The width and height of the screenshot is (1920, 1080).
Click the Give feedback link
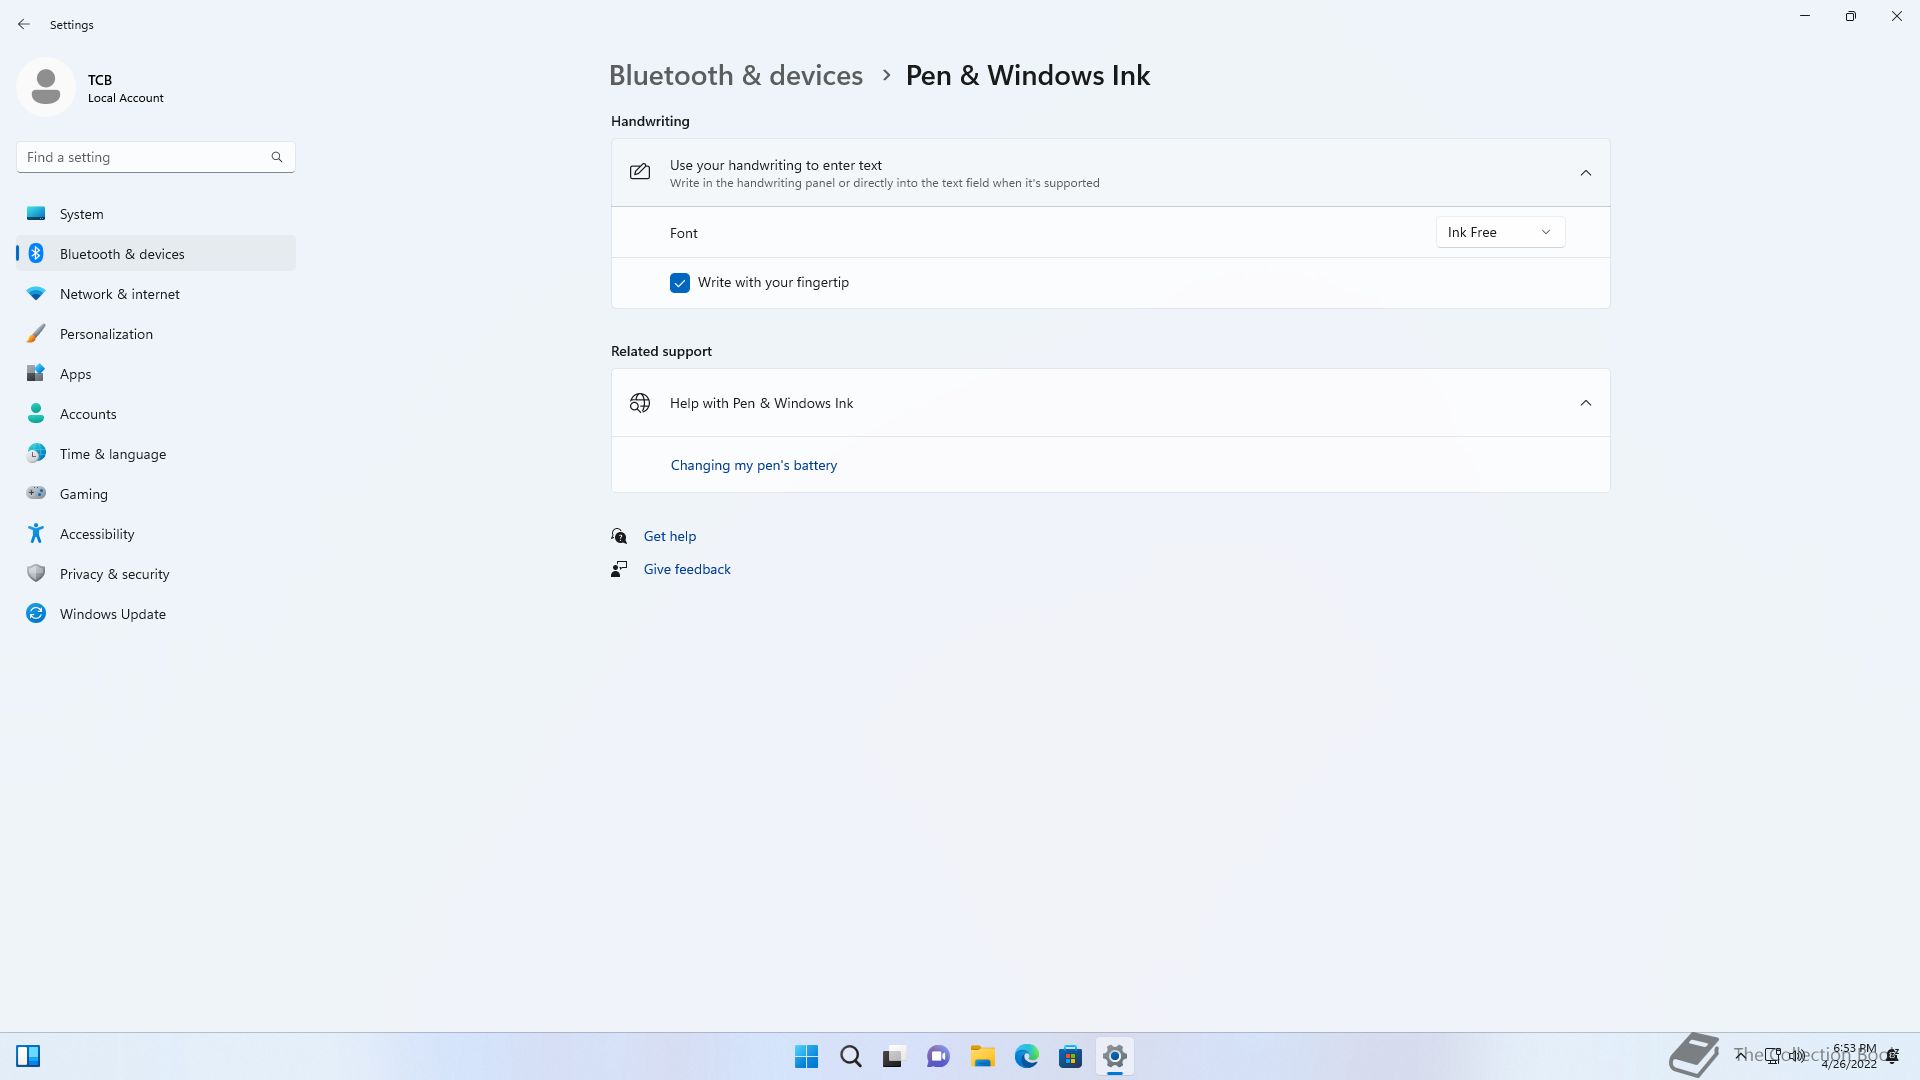point(686,569)
